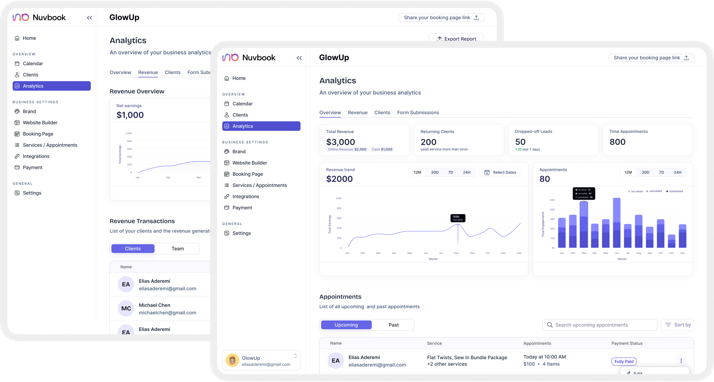Set Appointments chart range to 30D
714x382 pixels.
645,173
